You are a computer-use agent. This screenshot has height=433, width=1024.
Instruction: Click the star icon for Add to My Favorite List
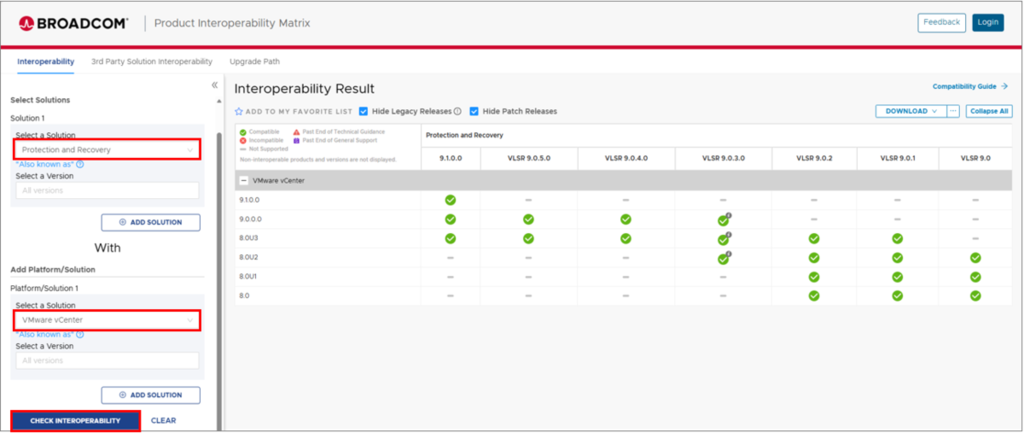pyautogui.click(x=238, y=112)
